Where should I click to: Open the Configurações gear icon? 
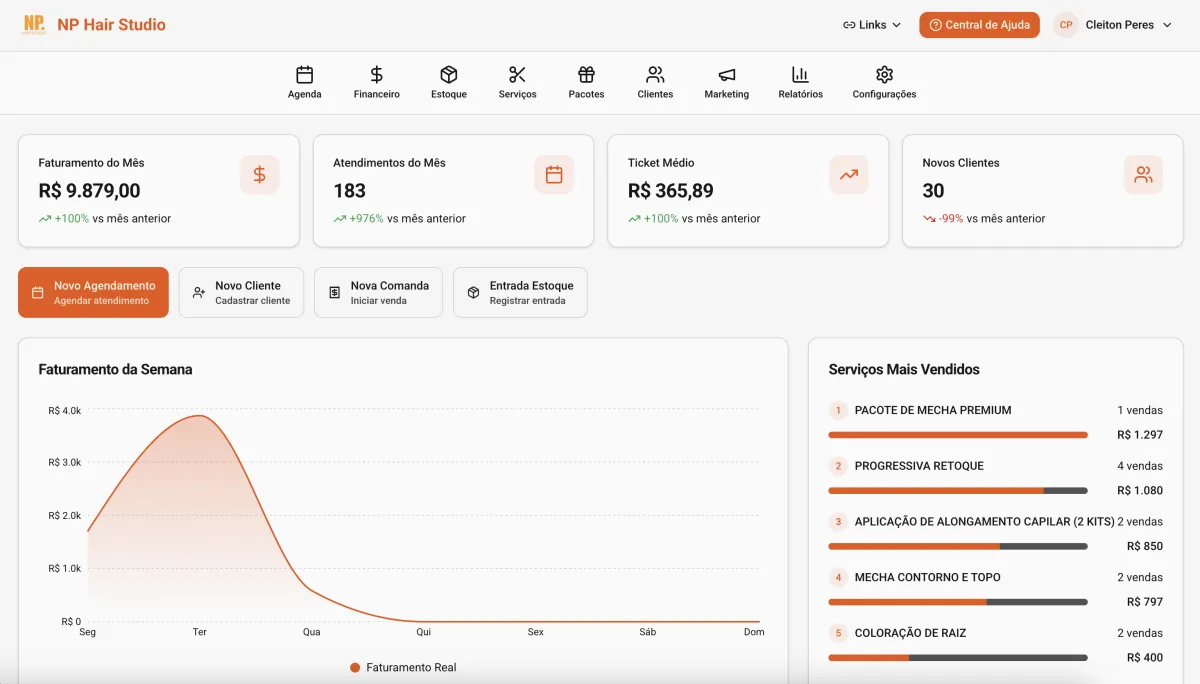883,75
